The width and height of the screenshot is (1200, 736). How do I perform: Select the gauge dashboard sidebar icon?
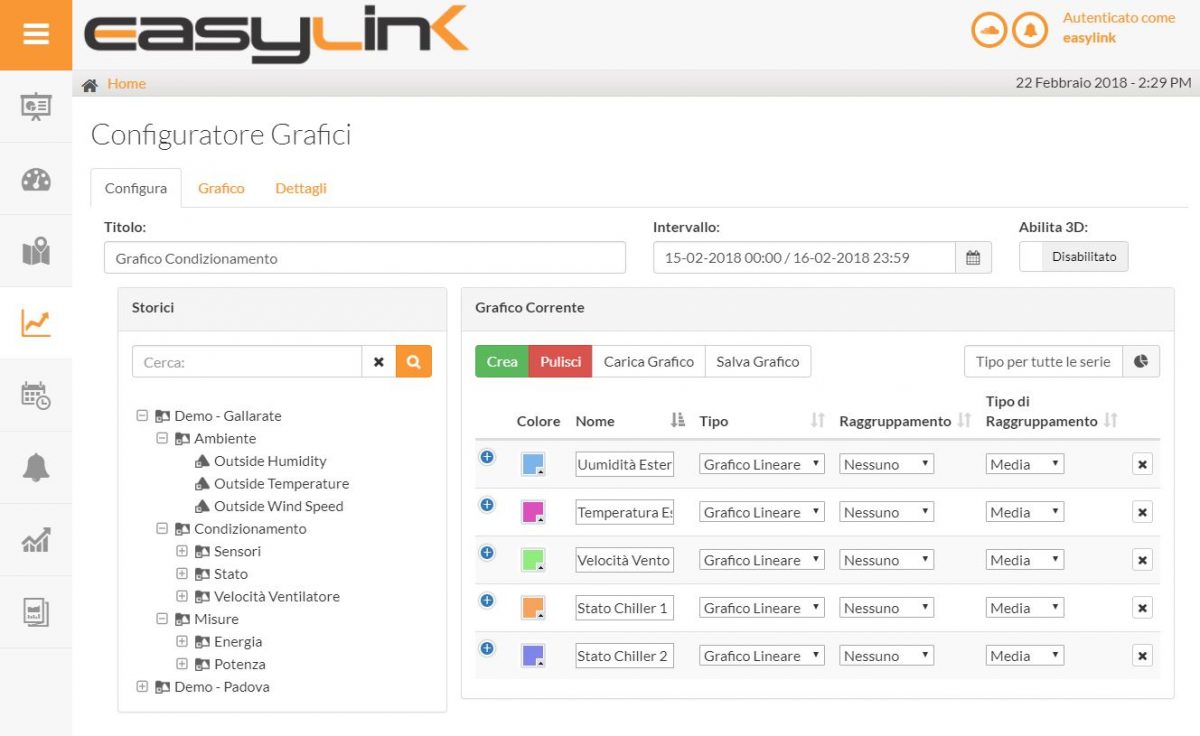[x=36, y=180]
